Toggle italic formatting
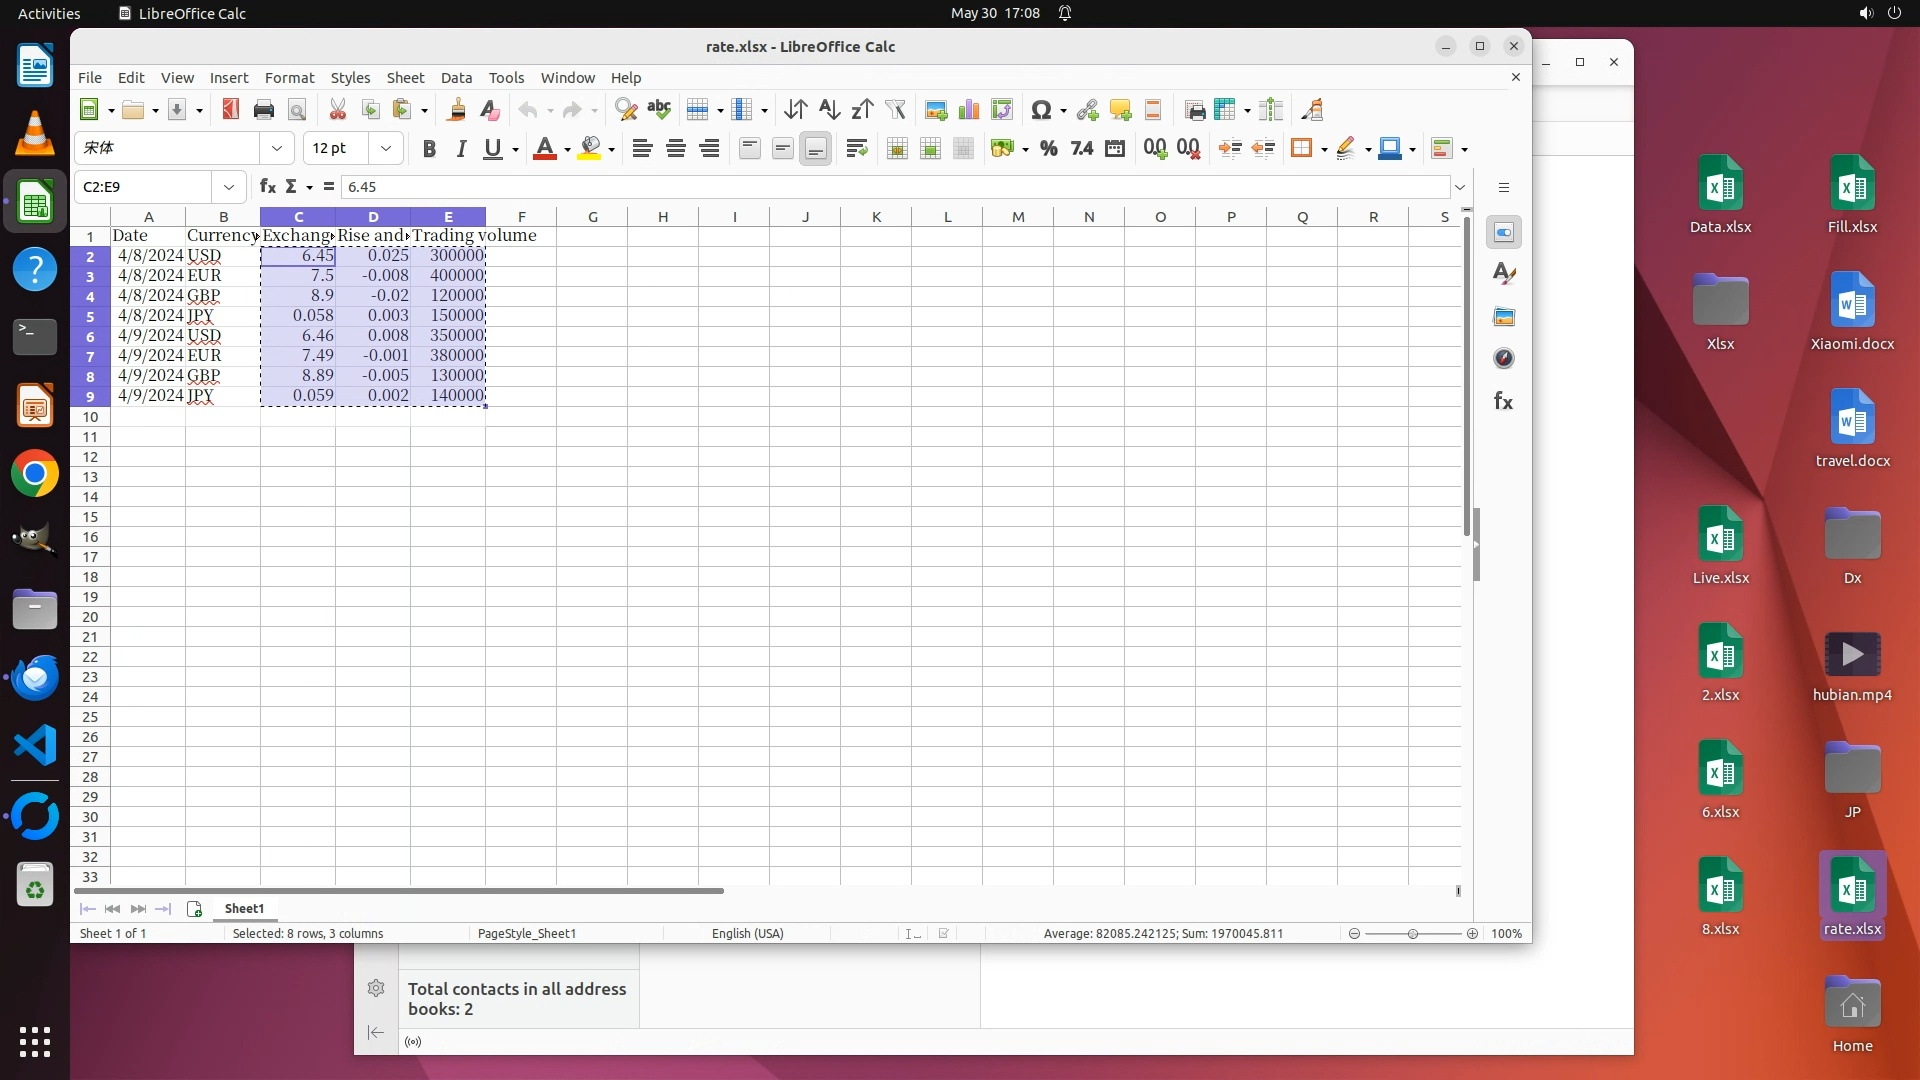The height and width of the screenshot is (1080, 1920). pyautogui.click(x=461, y=149)
